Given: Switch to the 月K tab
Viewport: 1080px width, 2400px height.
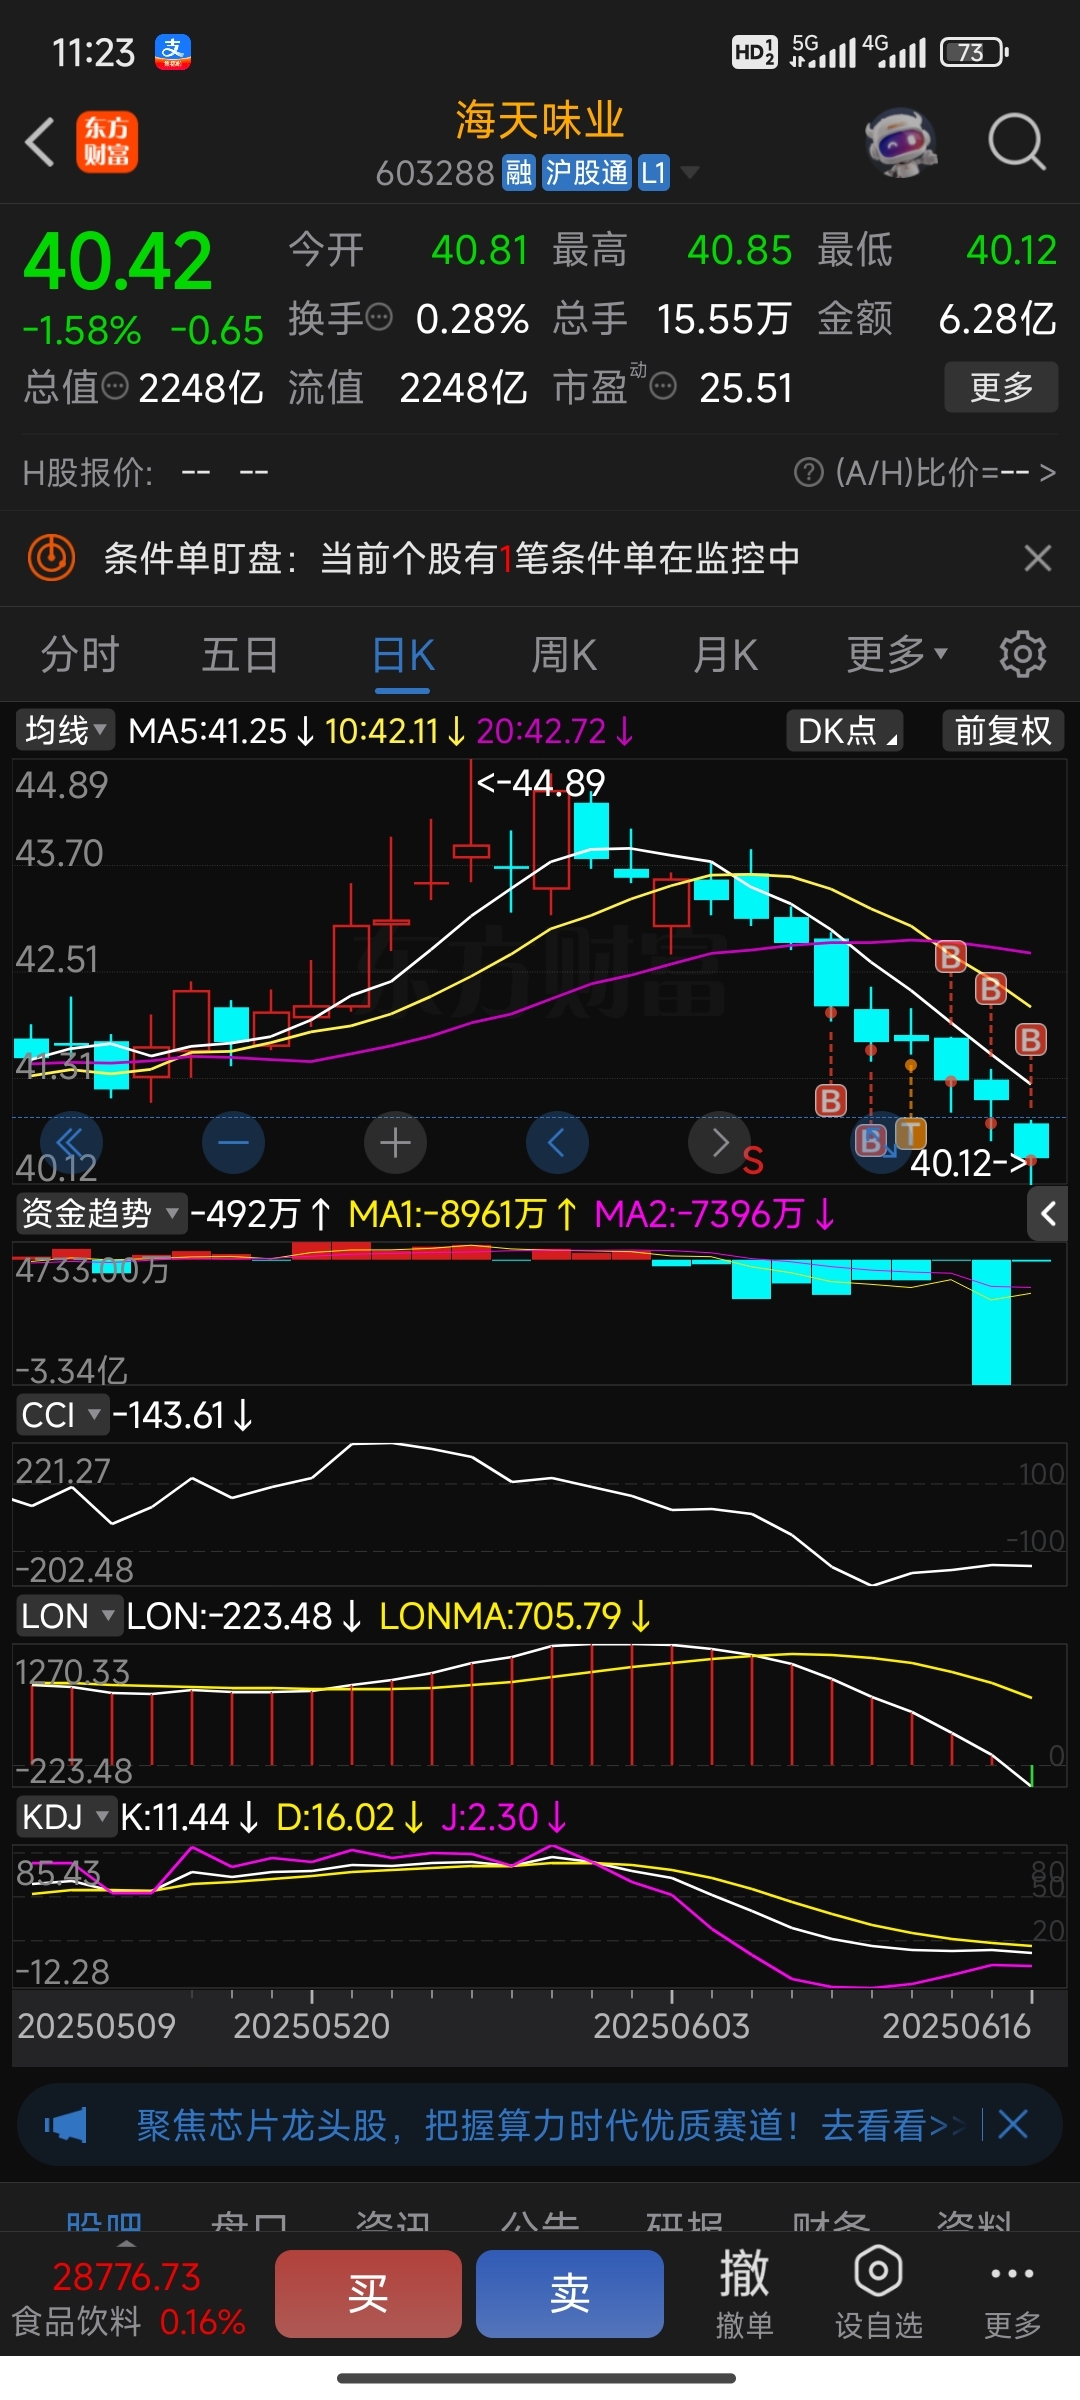Looking at the screenshot, I should [726, 655].
